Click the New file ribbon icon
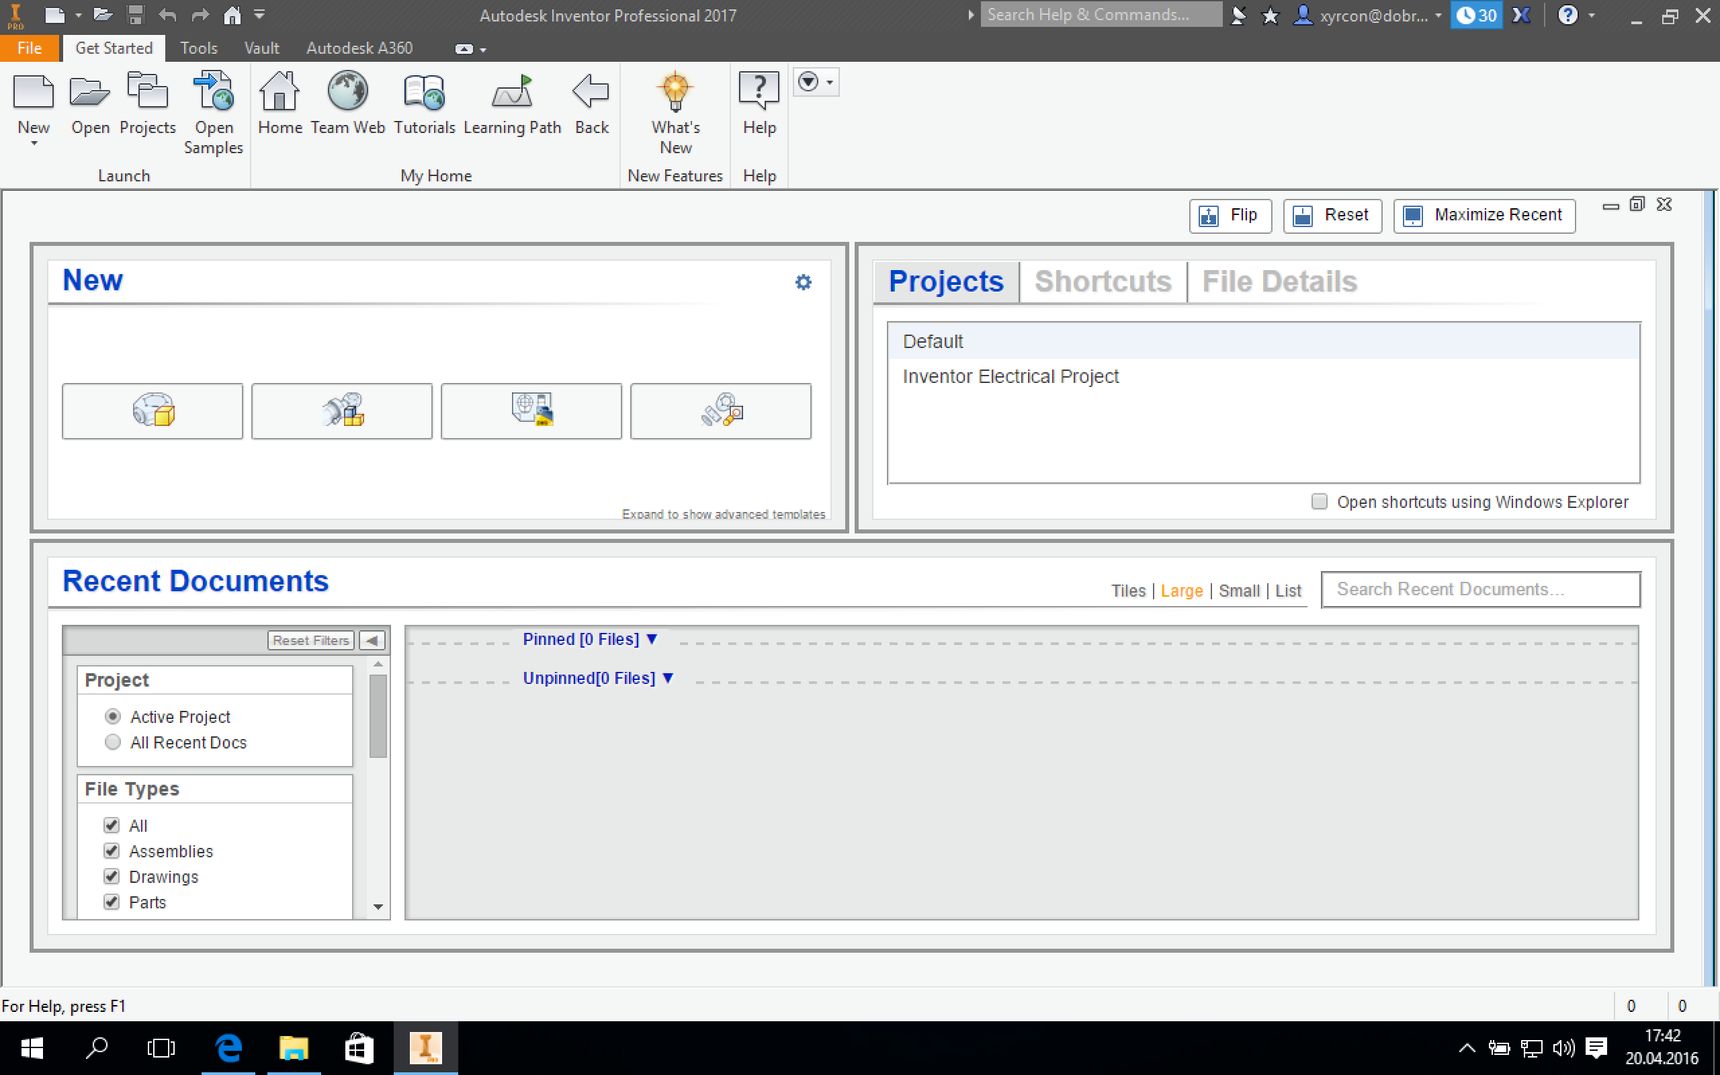The height and width of the screenshot is (1075, 1720). point(33,93)
